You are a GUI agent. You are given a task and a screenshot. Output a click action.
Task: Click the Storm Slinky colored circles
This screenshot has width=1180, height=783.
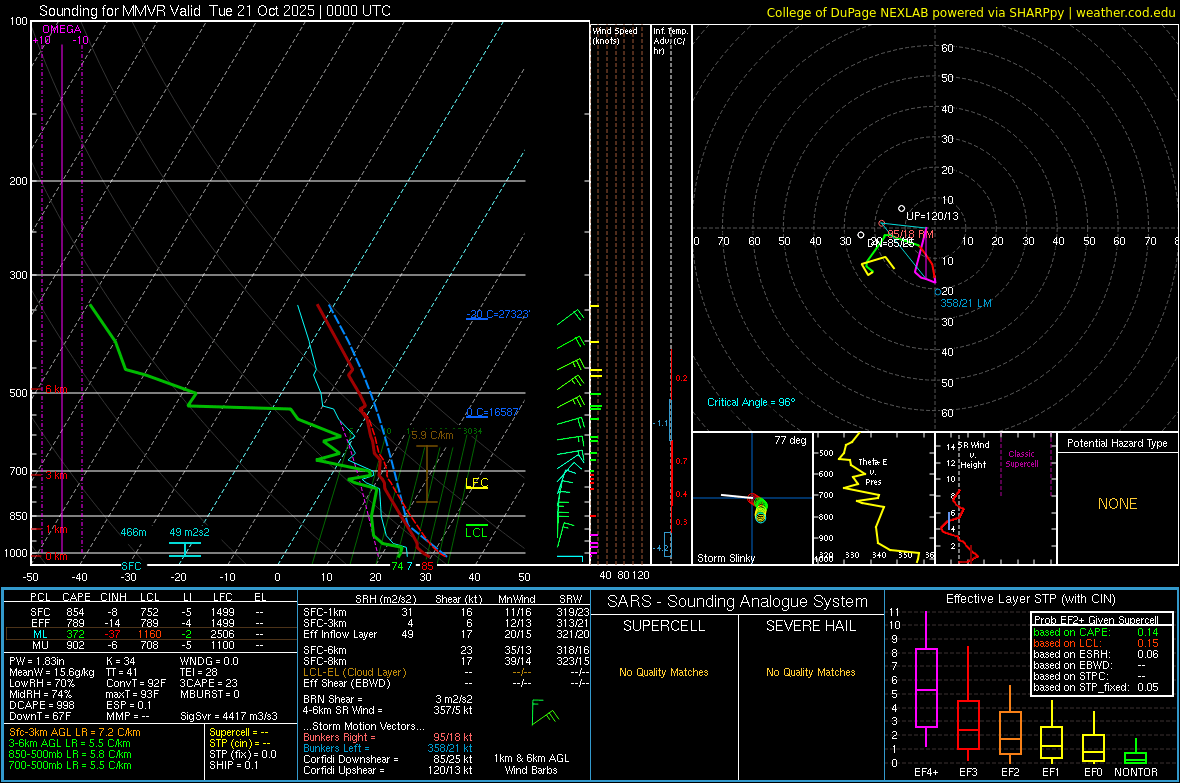click(760, 510)
